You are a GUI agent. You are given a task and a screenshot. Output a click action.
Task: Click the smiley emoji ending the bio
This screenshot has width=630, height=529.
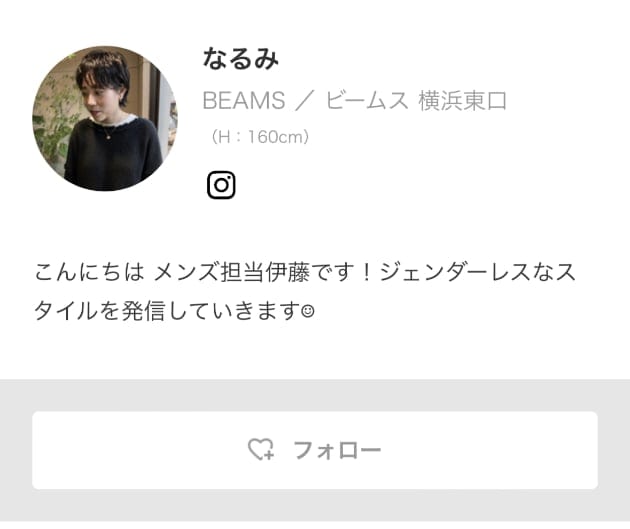click(308, 311)
